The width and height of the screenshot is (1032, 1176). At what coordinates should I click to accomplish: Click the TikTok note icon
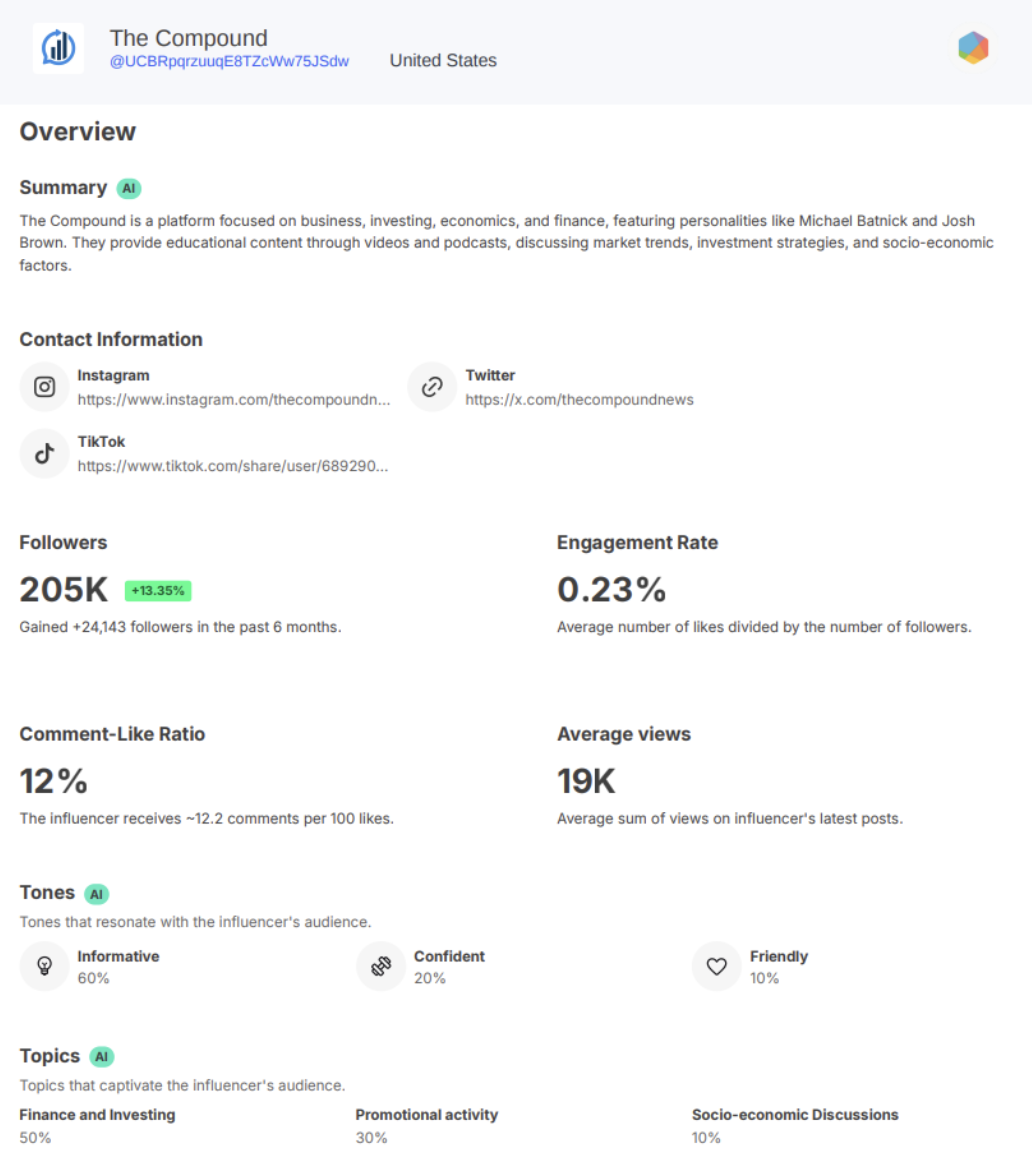click(x=44, y=453)
